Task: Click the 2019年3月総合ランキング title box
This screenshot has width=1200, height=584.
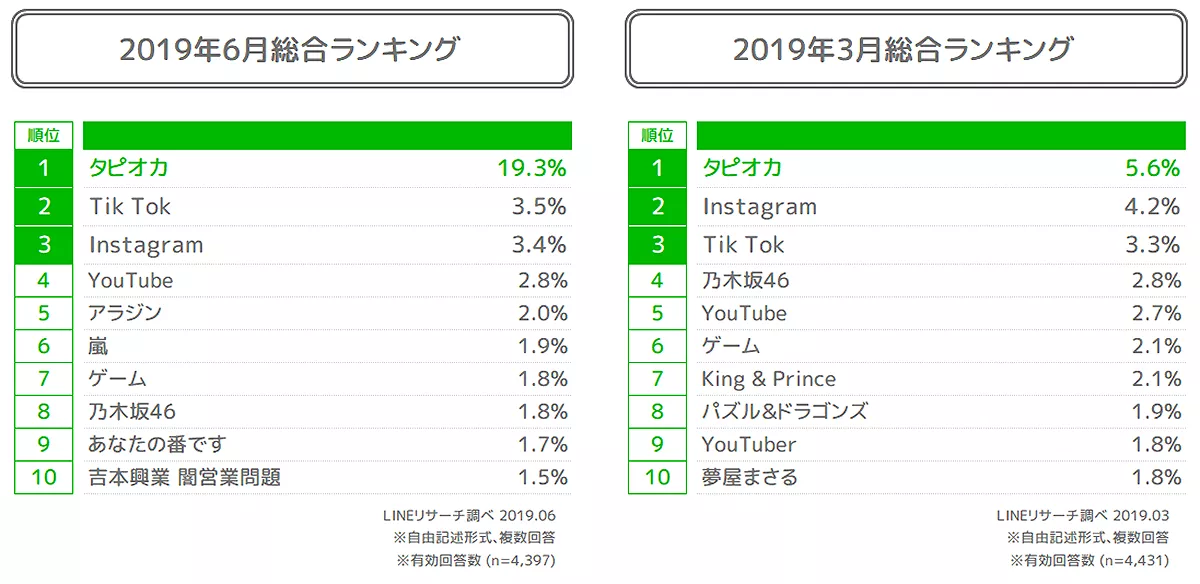Action: 904,49
